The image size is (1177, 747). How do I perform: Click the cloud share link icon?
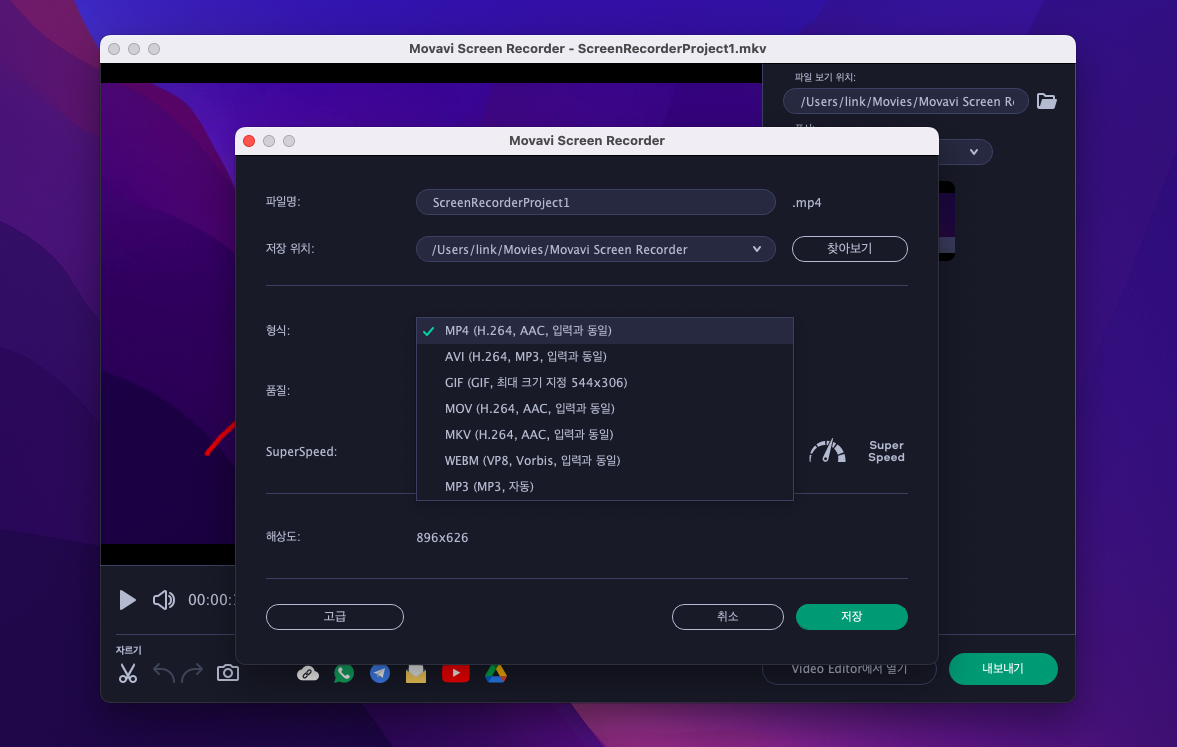click(x=308, y=673)
